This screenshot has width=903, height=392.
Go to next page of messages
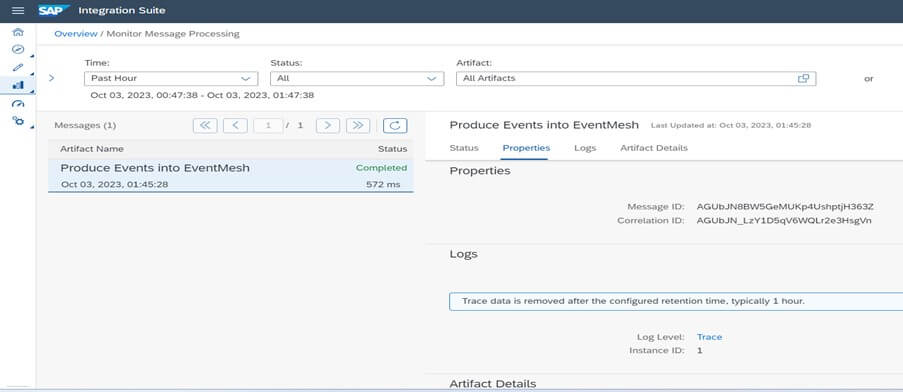point(328,125)
